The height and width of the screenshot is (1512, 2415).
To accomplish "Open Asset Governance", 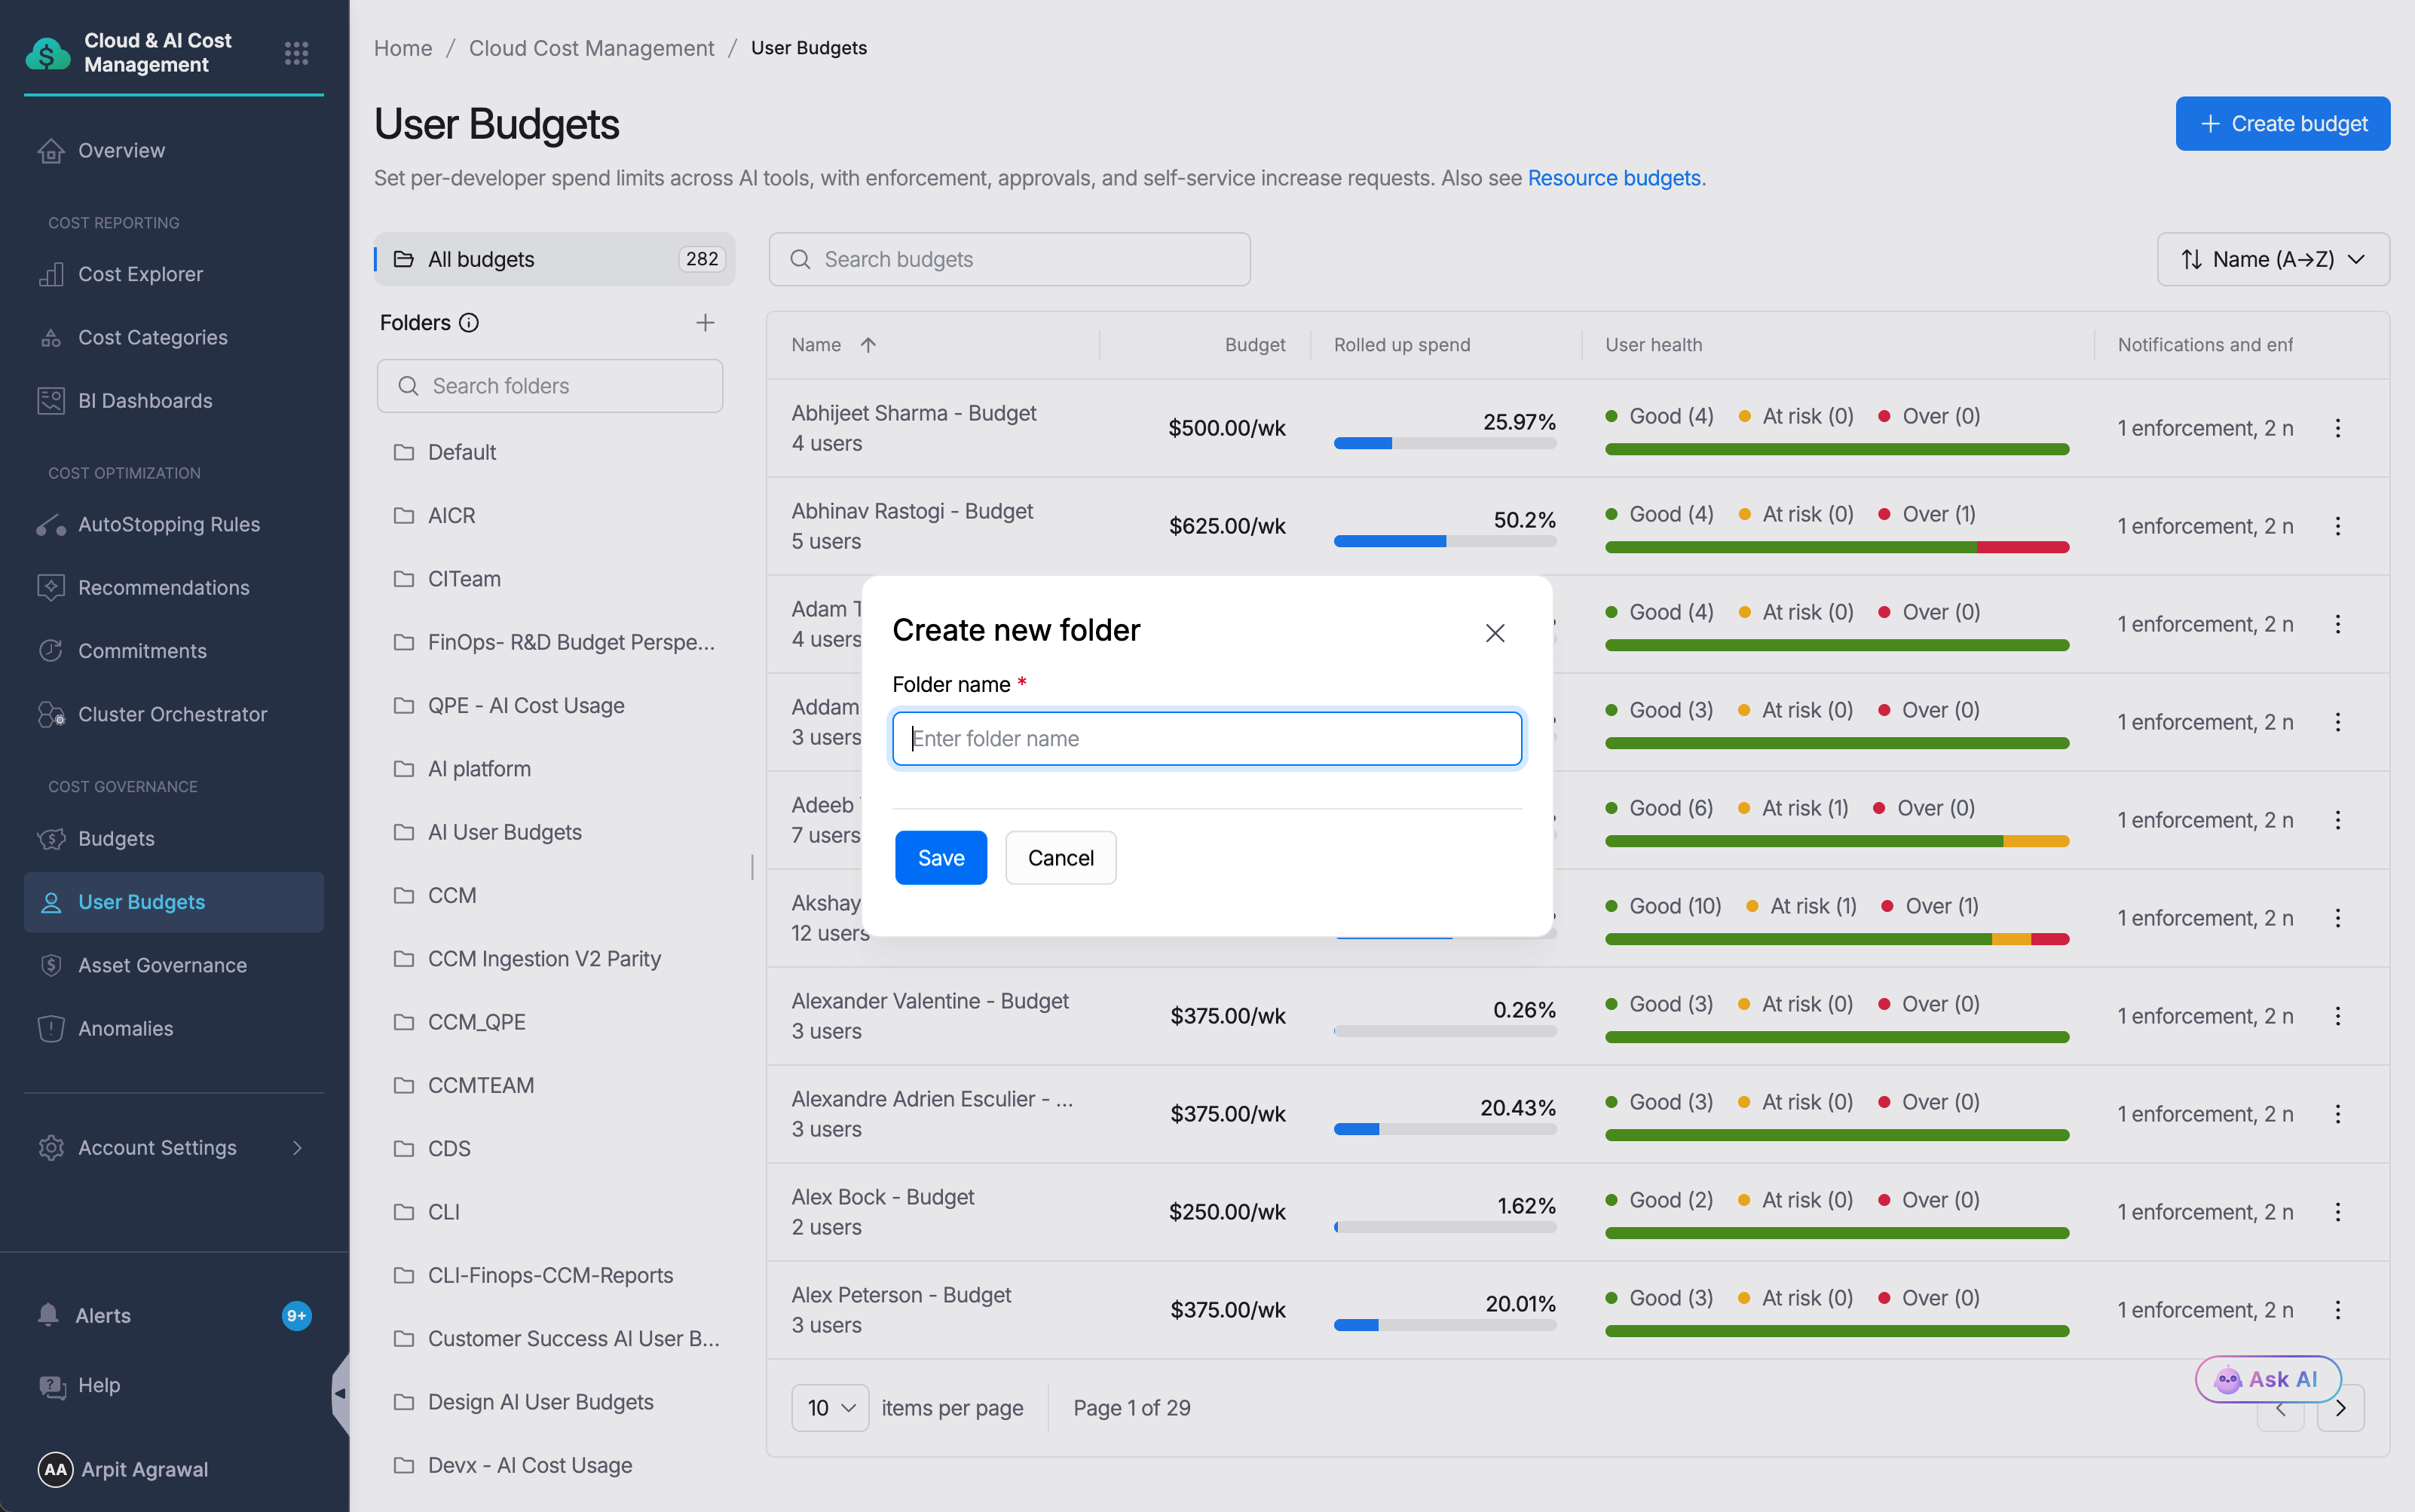I will coord(162,965).
